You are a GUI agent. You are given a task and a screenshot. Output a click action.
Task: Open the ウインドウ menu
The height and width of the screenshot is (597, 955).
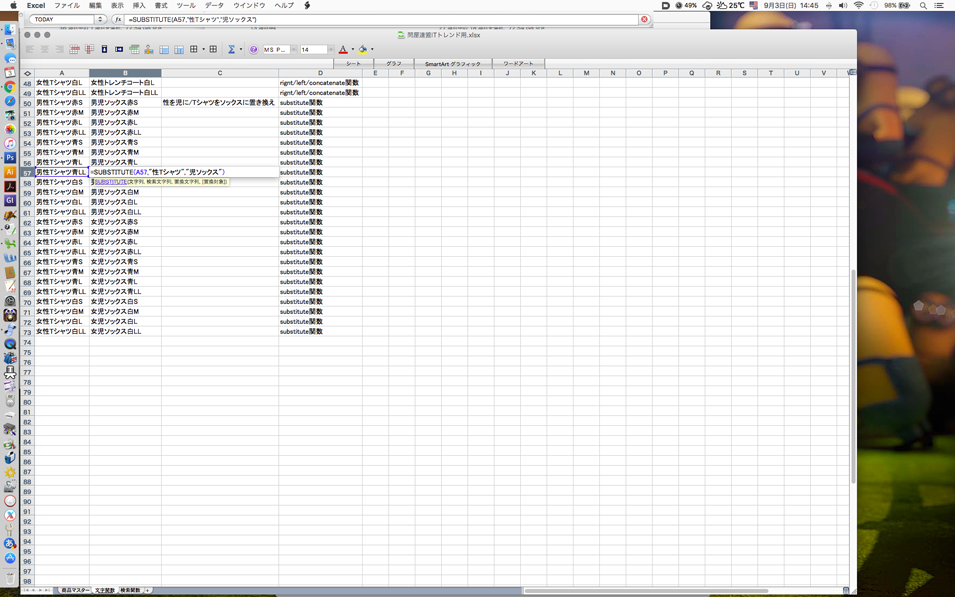(x=250, y=5)
